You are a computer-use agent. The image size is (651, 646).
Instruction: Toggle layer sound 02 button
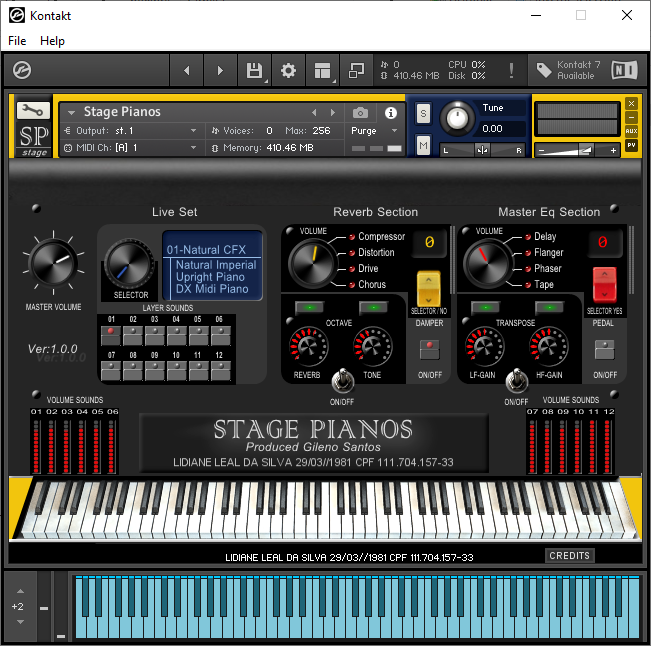pyautogui.click(x=133, y=335)
